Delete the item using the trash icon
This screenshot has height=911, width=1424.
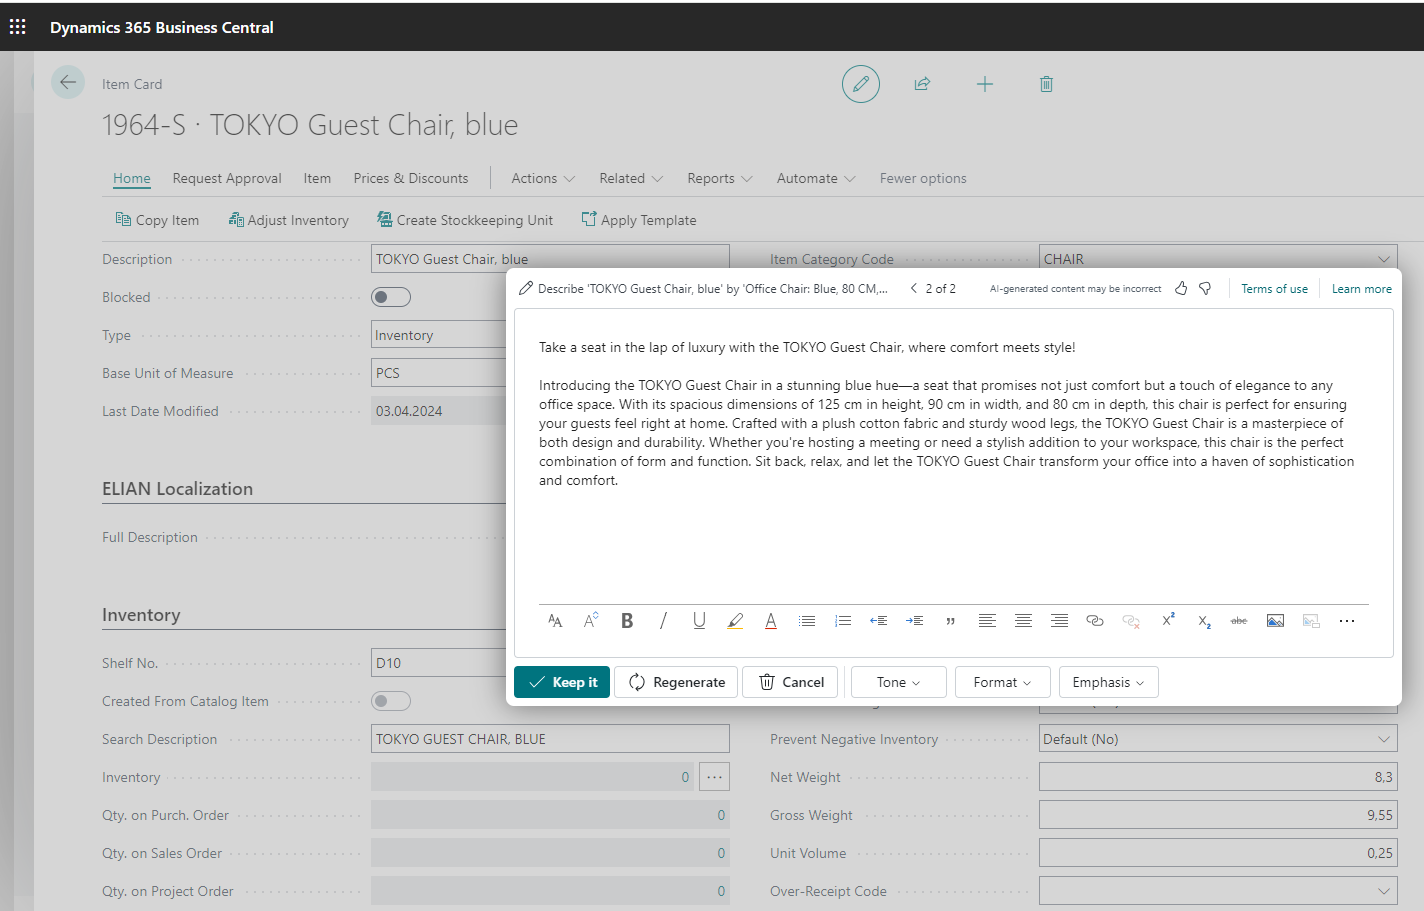1046,84
